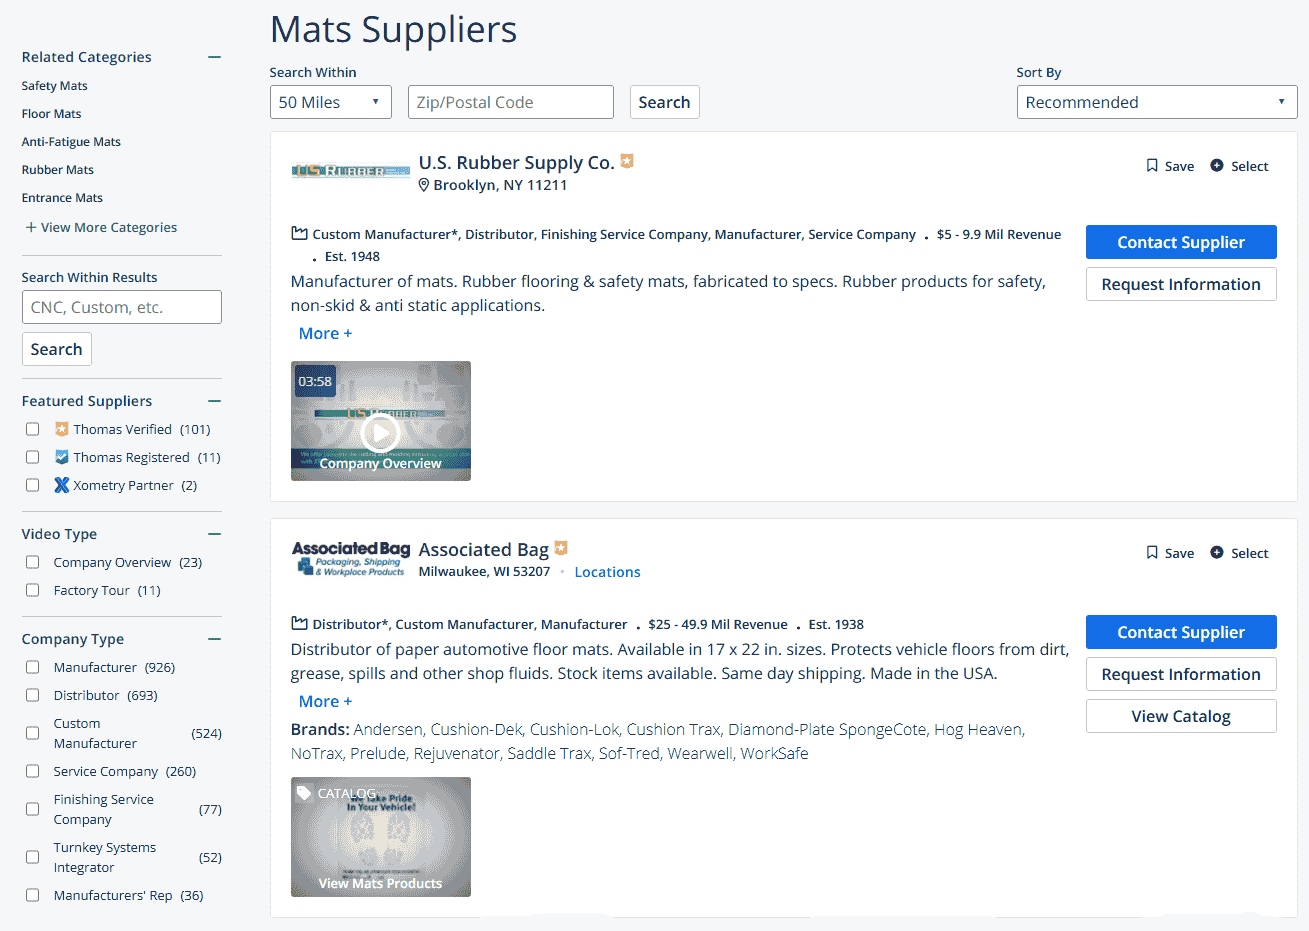
Task: Open the 50 Miles distance dropdown
Action: click(331, 102)
